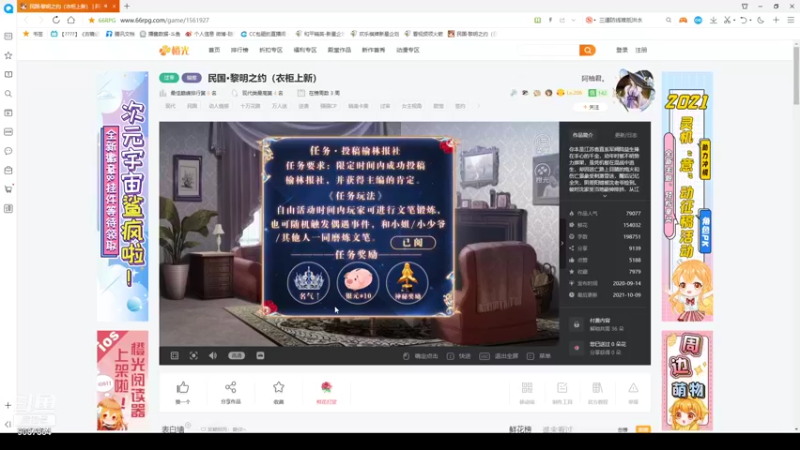Open browser downloads arrow icon
The width and height of the screenshot is (800, 450).
[x=713, y=20]
